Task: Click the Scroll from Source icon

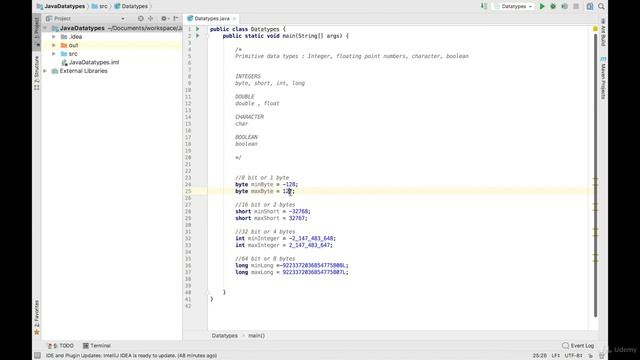Action: (141, 18)
